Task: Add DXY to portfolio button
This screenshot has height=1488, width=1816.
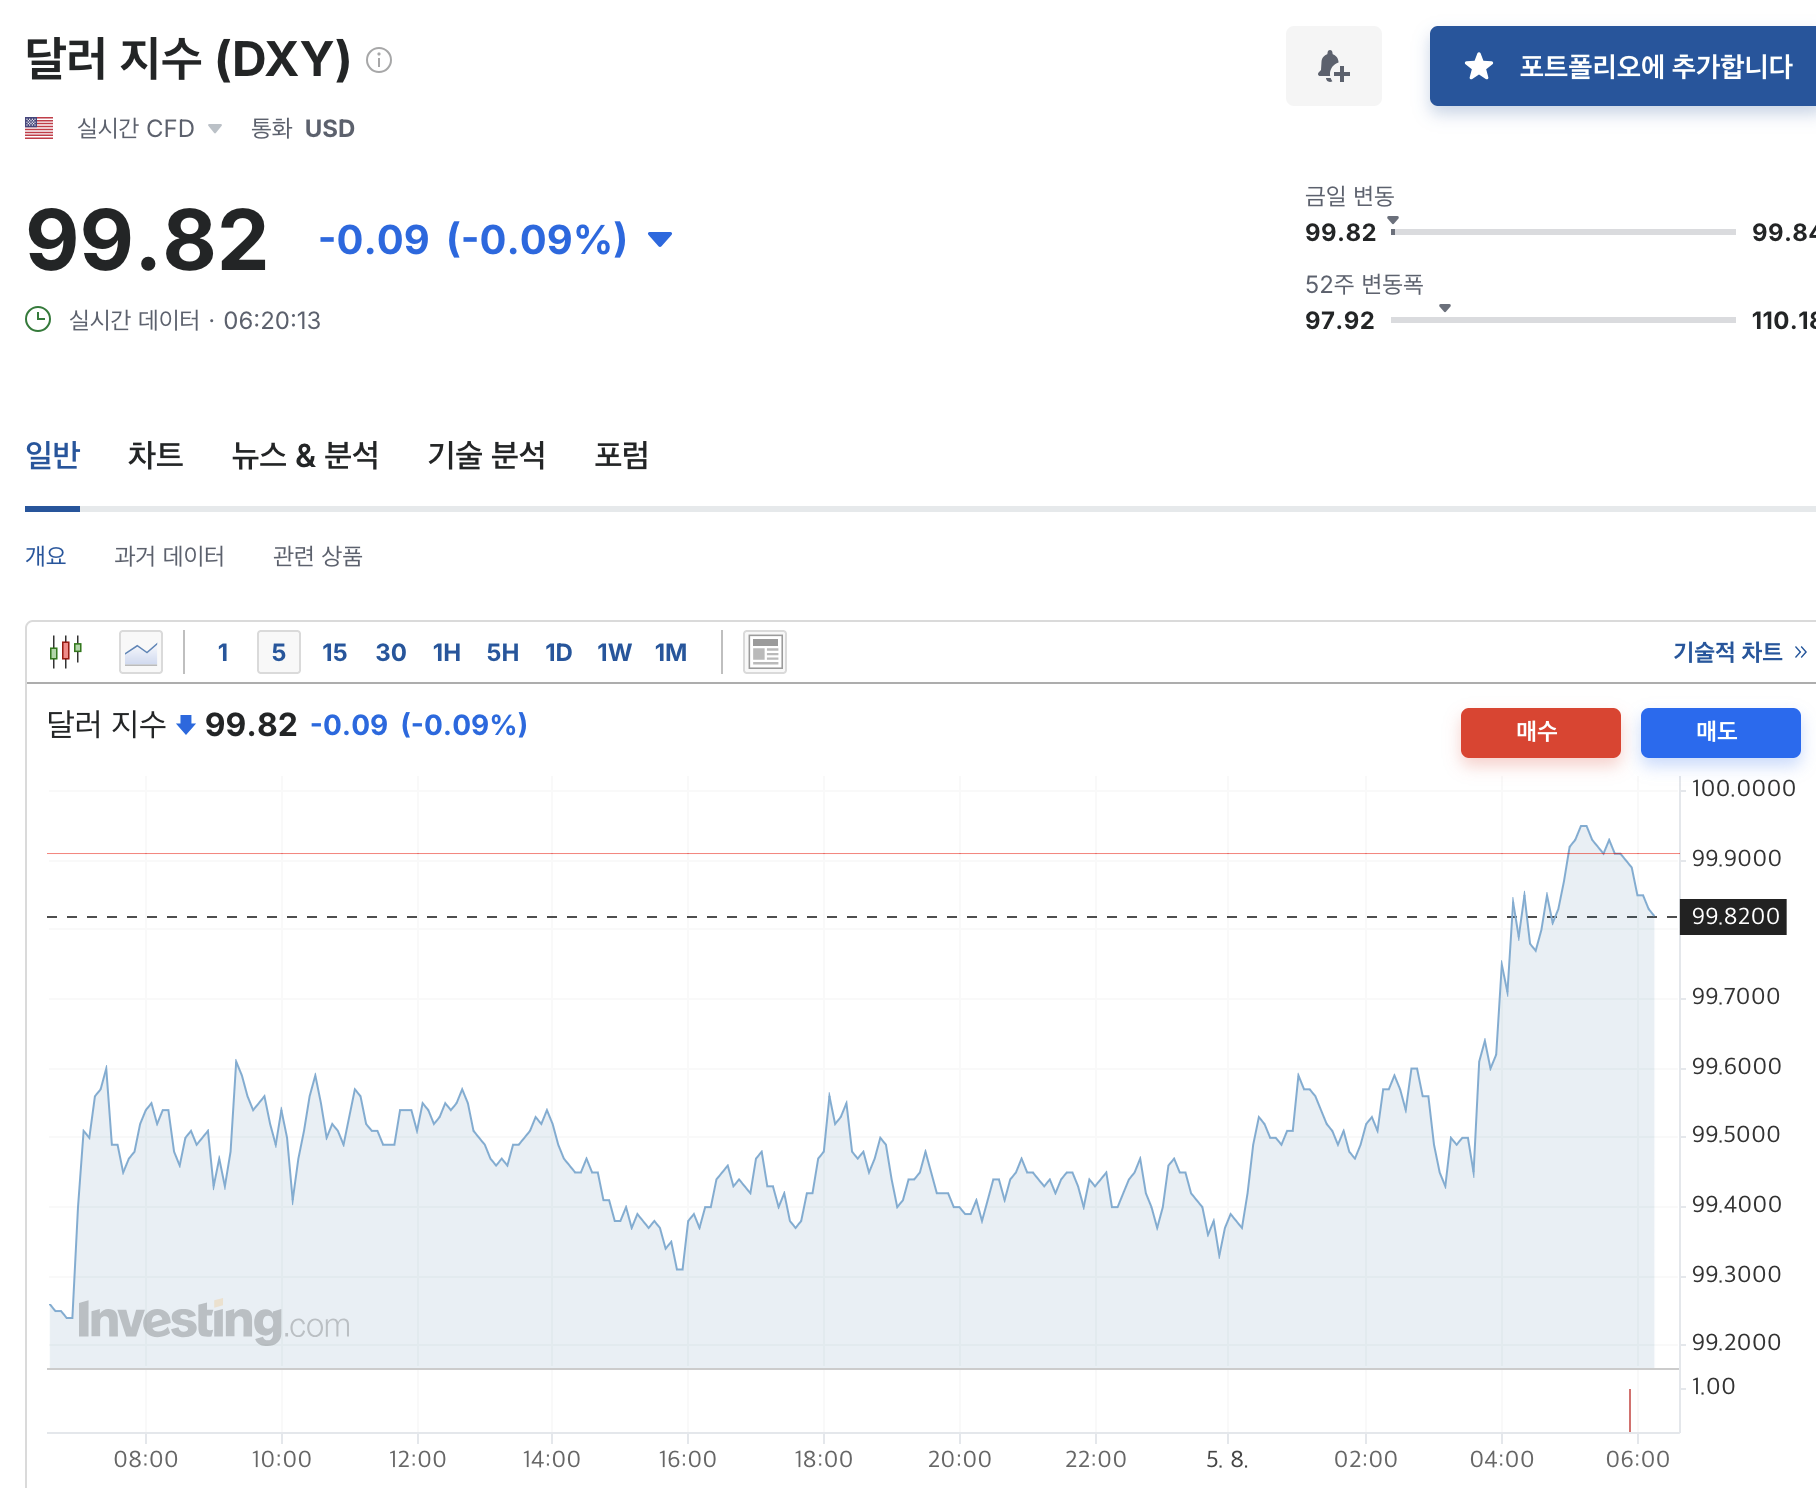Action: click(1624, 66)
